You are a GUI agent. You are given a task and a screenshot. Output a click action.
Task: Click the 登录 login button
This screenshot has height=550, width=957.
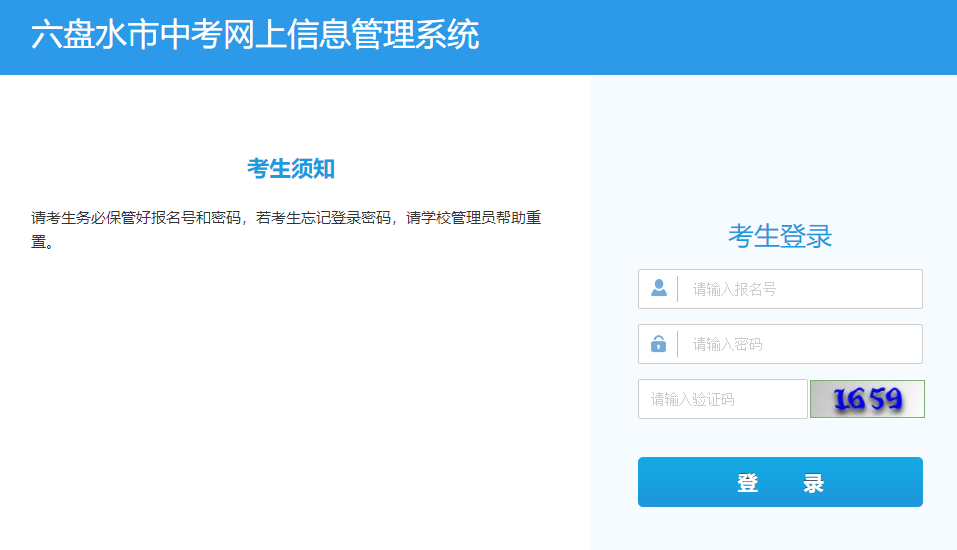click(780, 482)
